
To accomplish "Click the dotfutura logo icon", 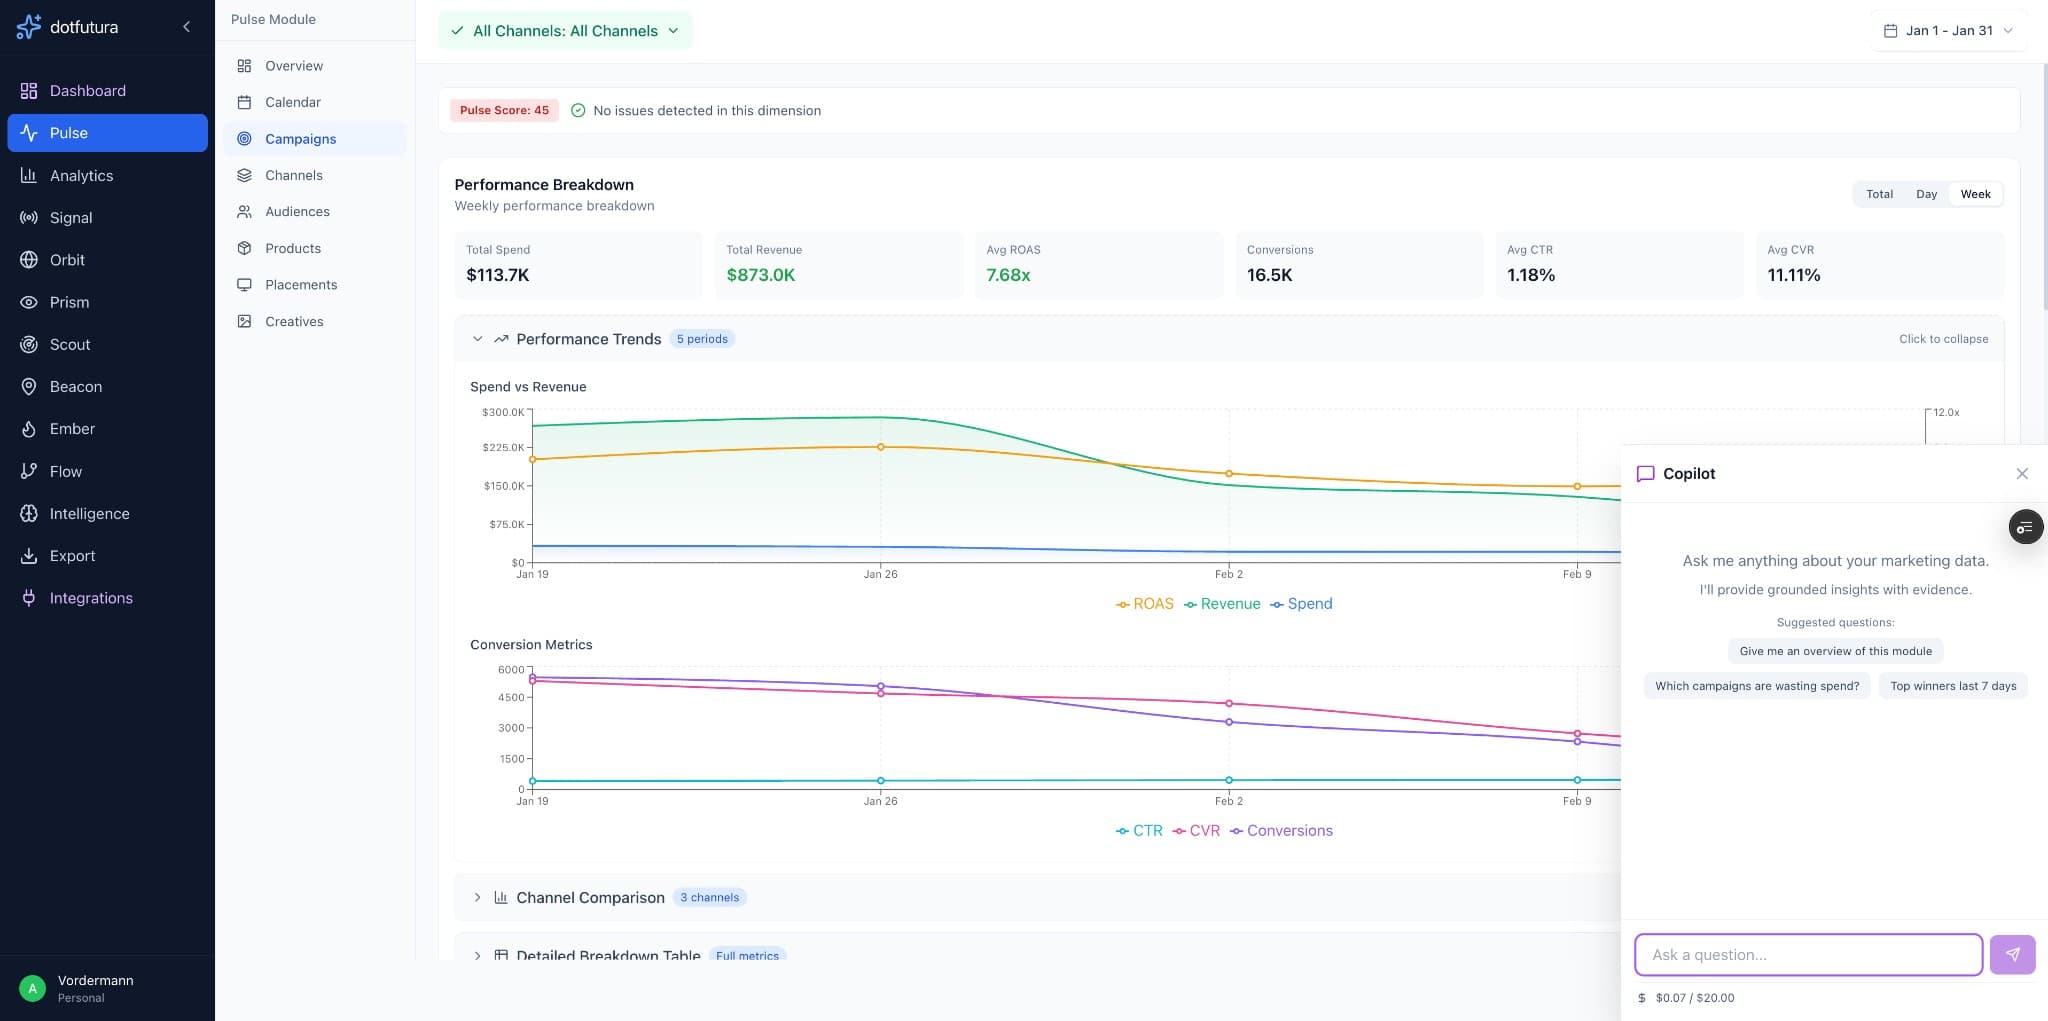I will click(28, 26).
